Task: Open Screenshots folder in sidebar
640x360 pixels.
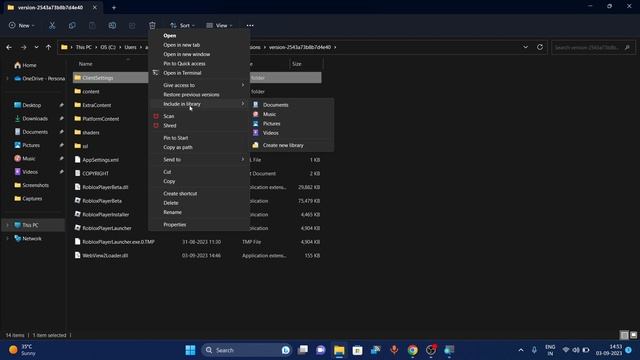Action: 31,185
